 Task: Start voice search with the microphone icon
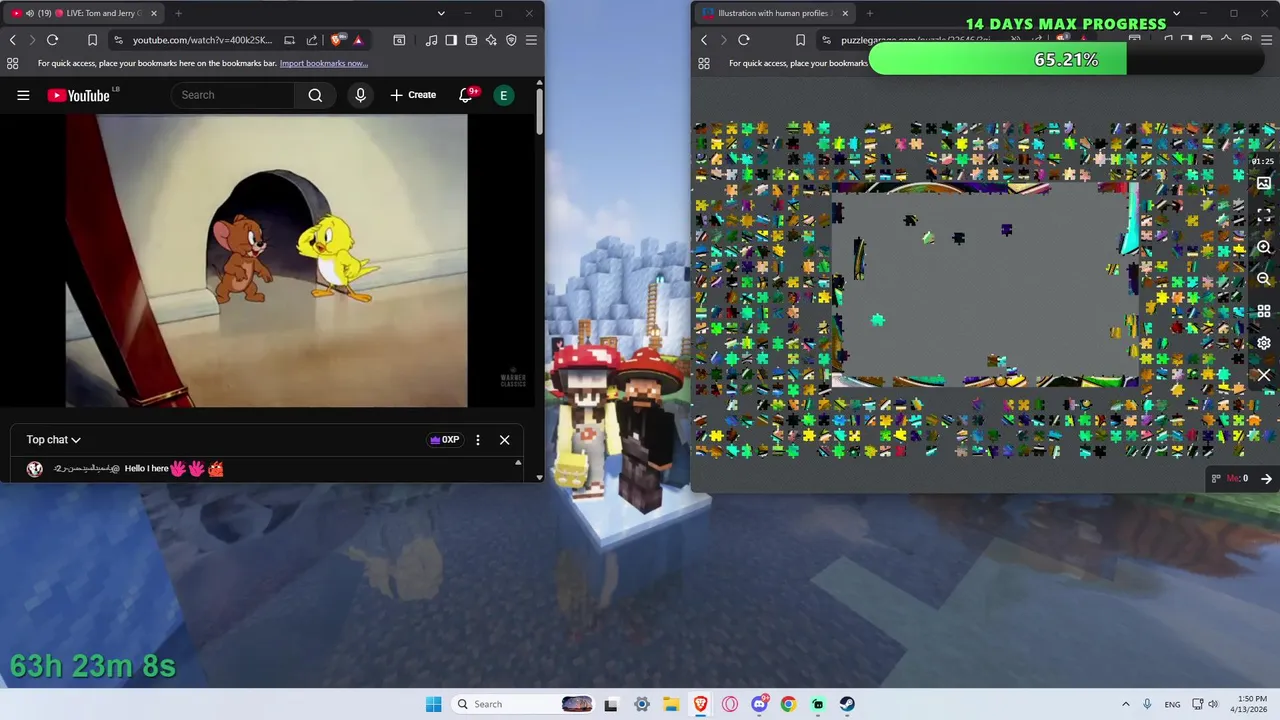coord(360,95)
